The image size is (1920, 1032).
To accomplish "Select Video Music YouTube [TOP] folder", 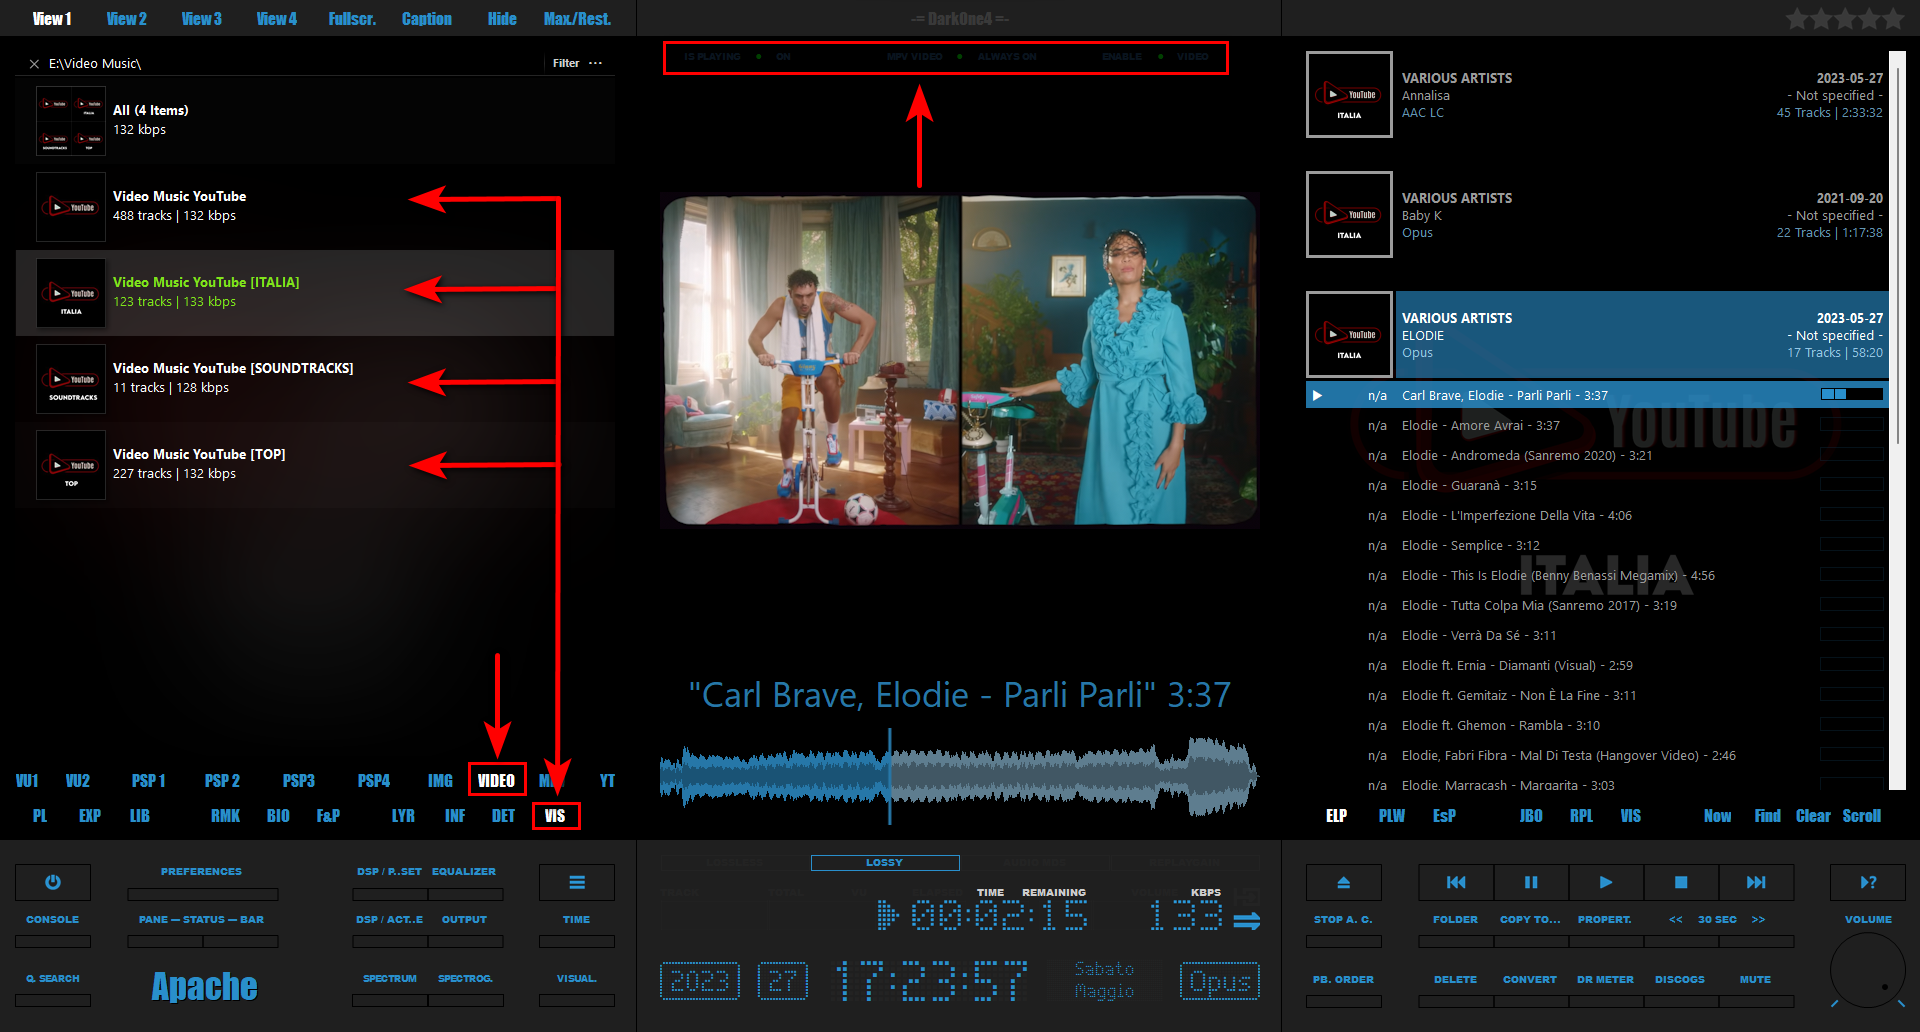I will pyautogui.click(x=315, y=465).
